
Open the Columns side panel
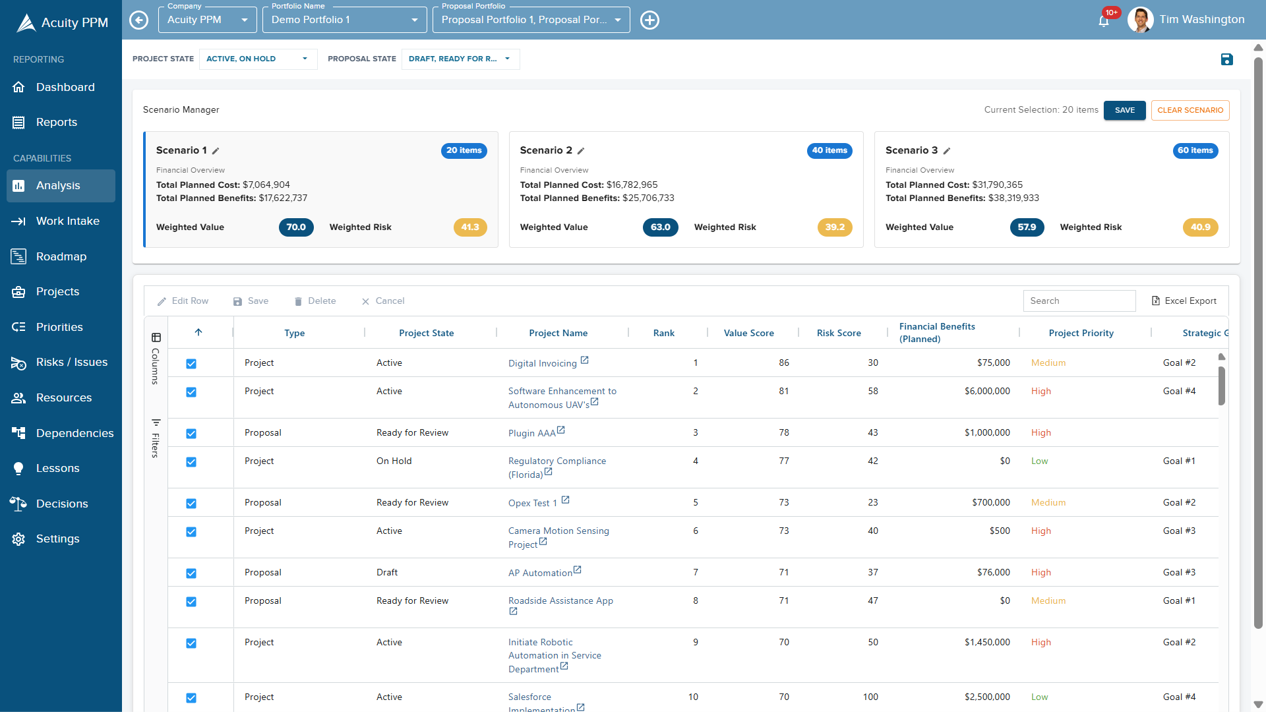156,359
